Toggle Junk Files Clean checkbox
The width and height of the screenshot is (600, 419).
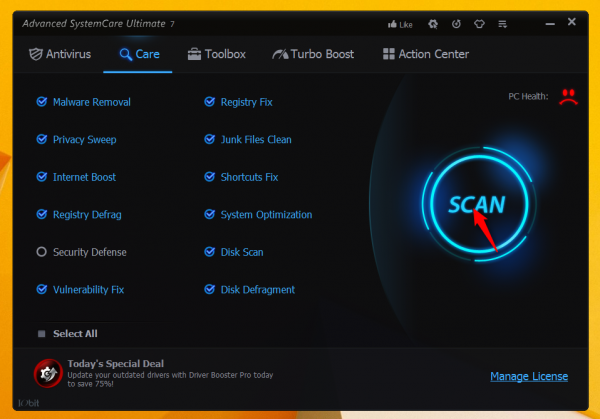pos(209,139)
